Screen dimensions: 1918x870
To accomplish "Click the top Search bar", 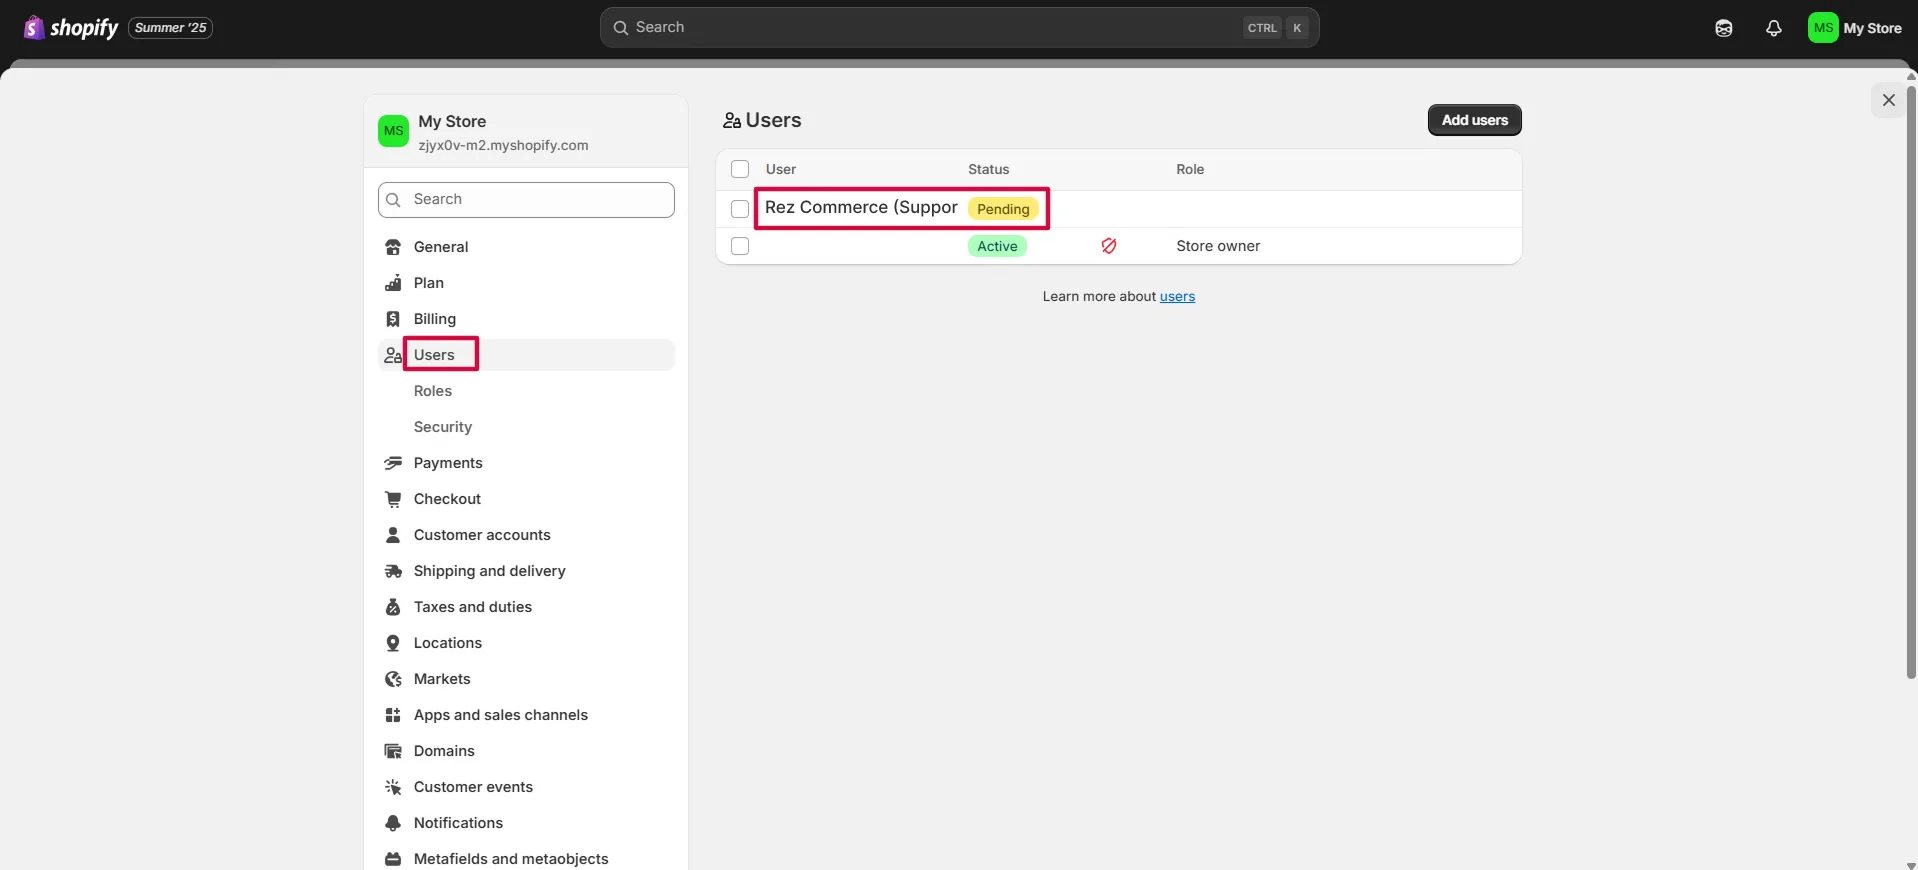I will 959,28.
